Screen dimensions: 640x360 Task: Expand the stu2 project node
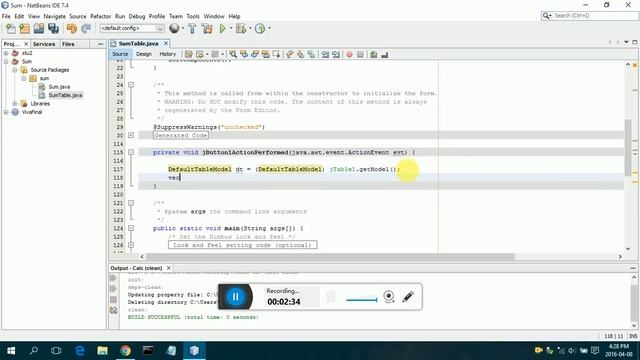6,53
